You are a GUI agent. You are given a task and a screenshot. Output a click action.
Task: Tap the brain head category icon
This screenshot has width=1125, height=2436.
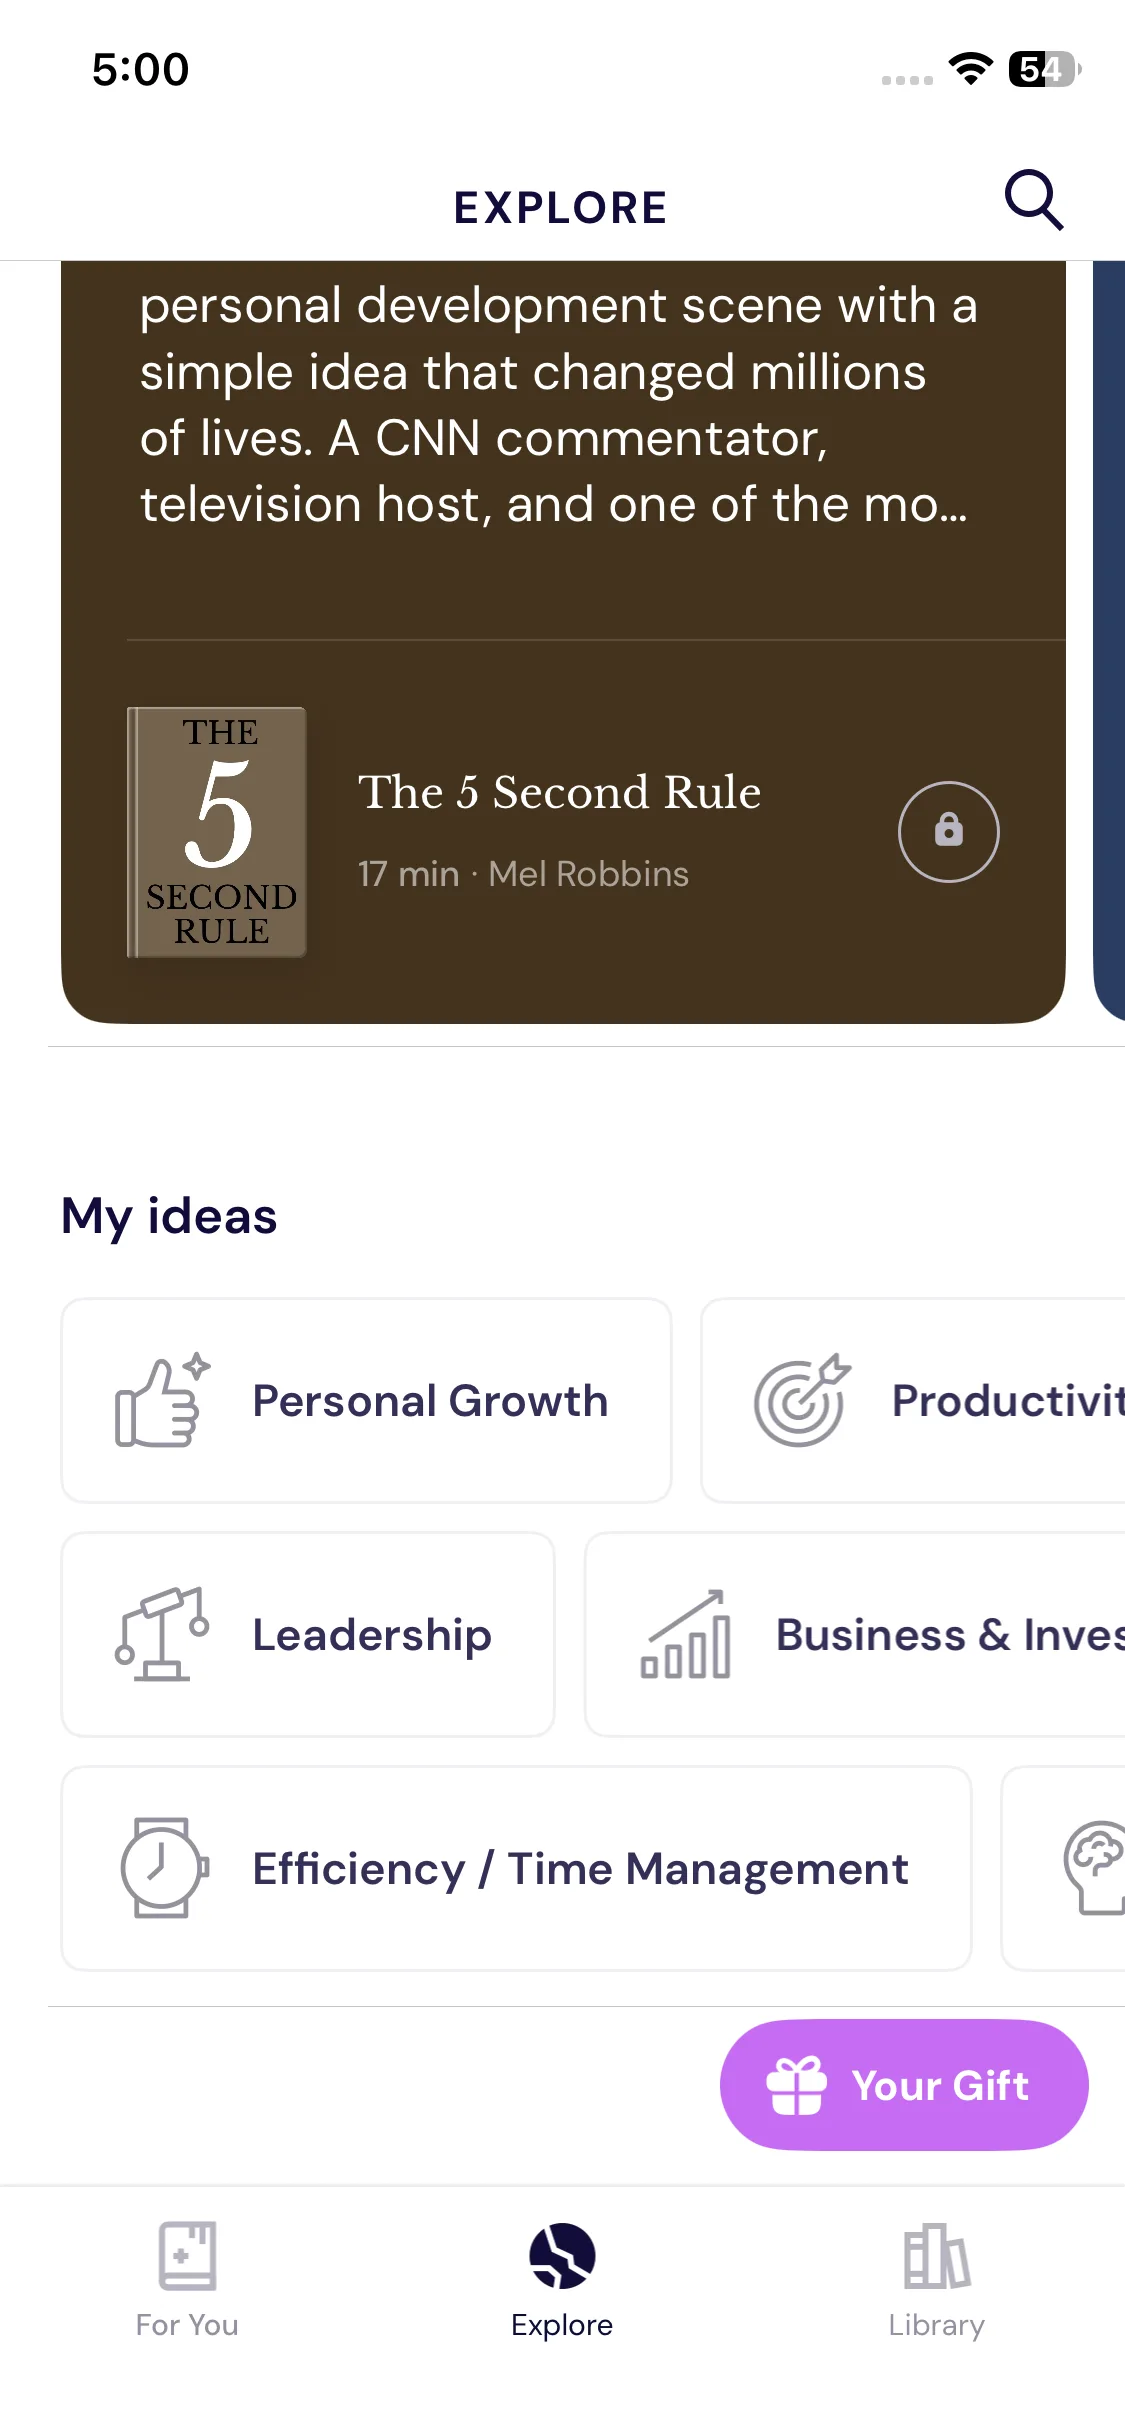[x=1095, y=1866]
